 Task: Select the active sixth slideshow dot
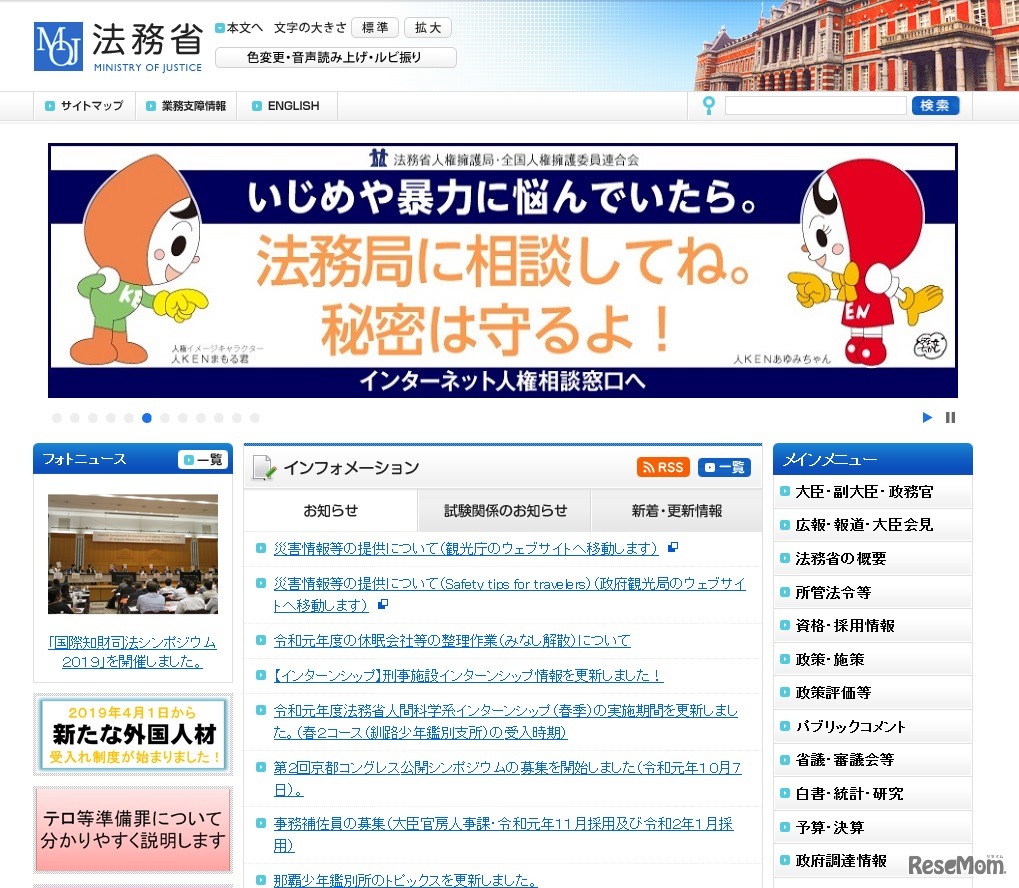(x=147, y=418)
